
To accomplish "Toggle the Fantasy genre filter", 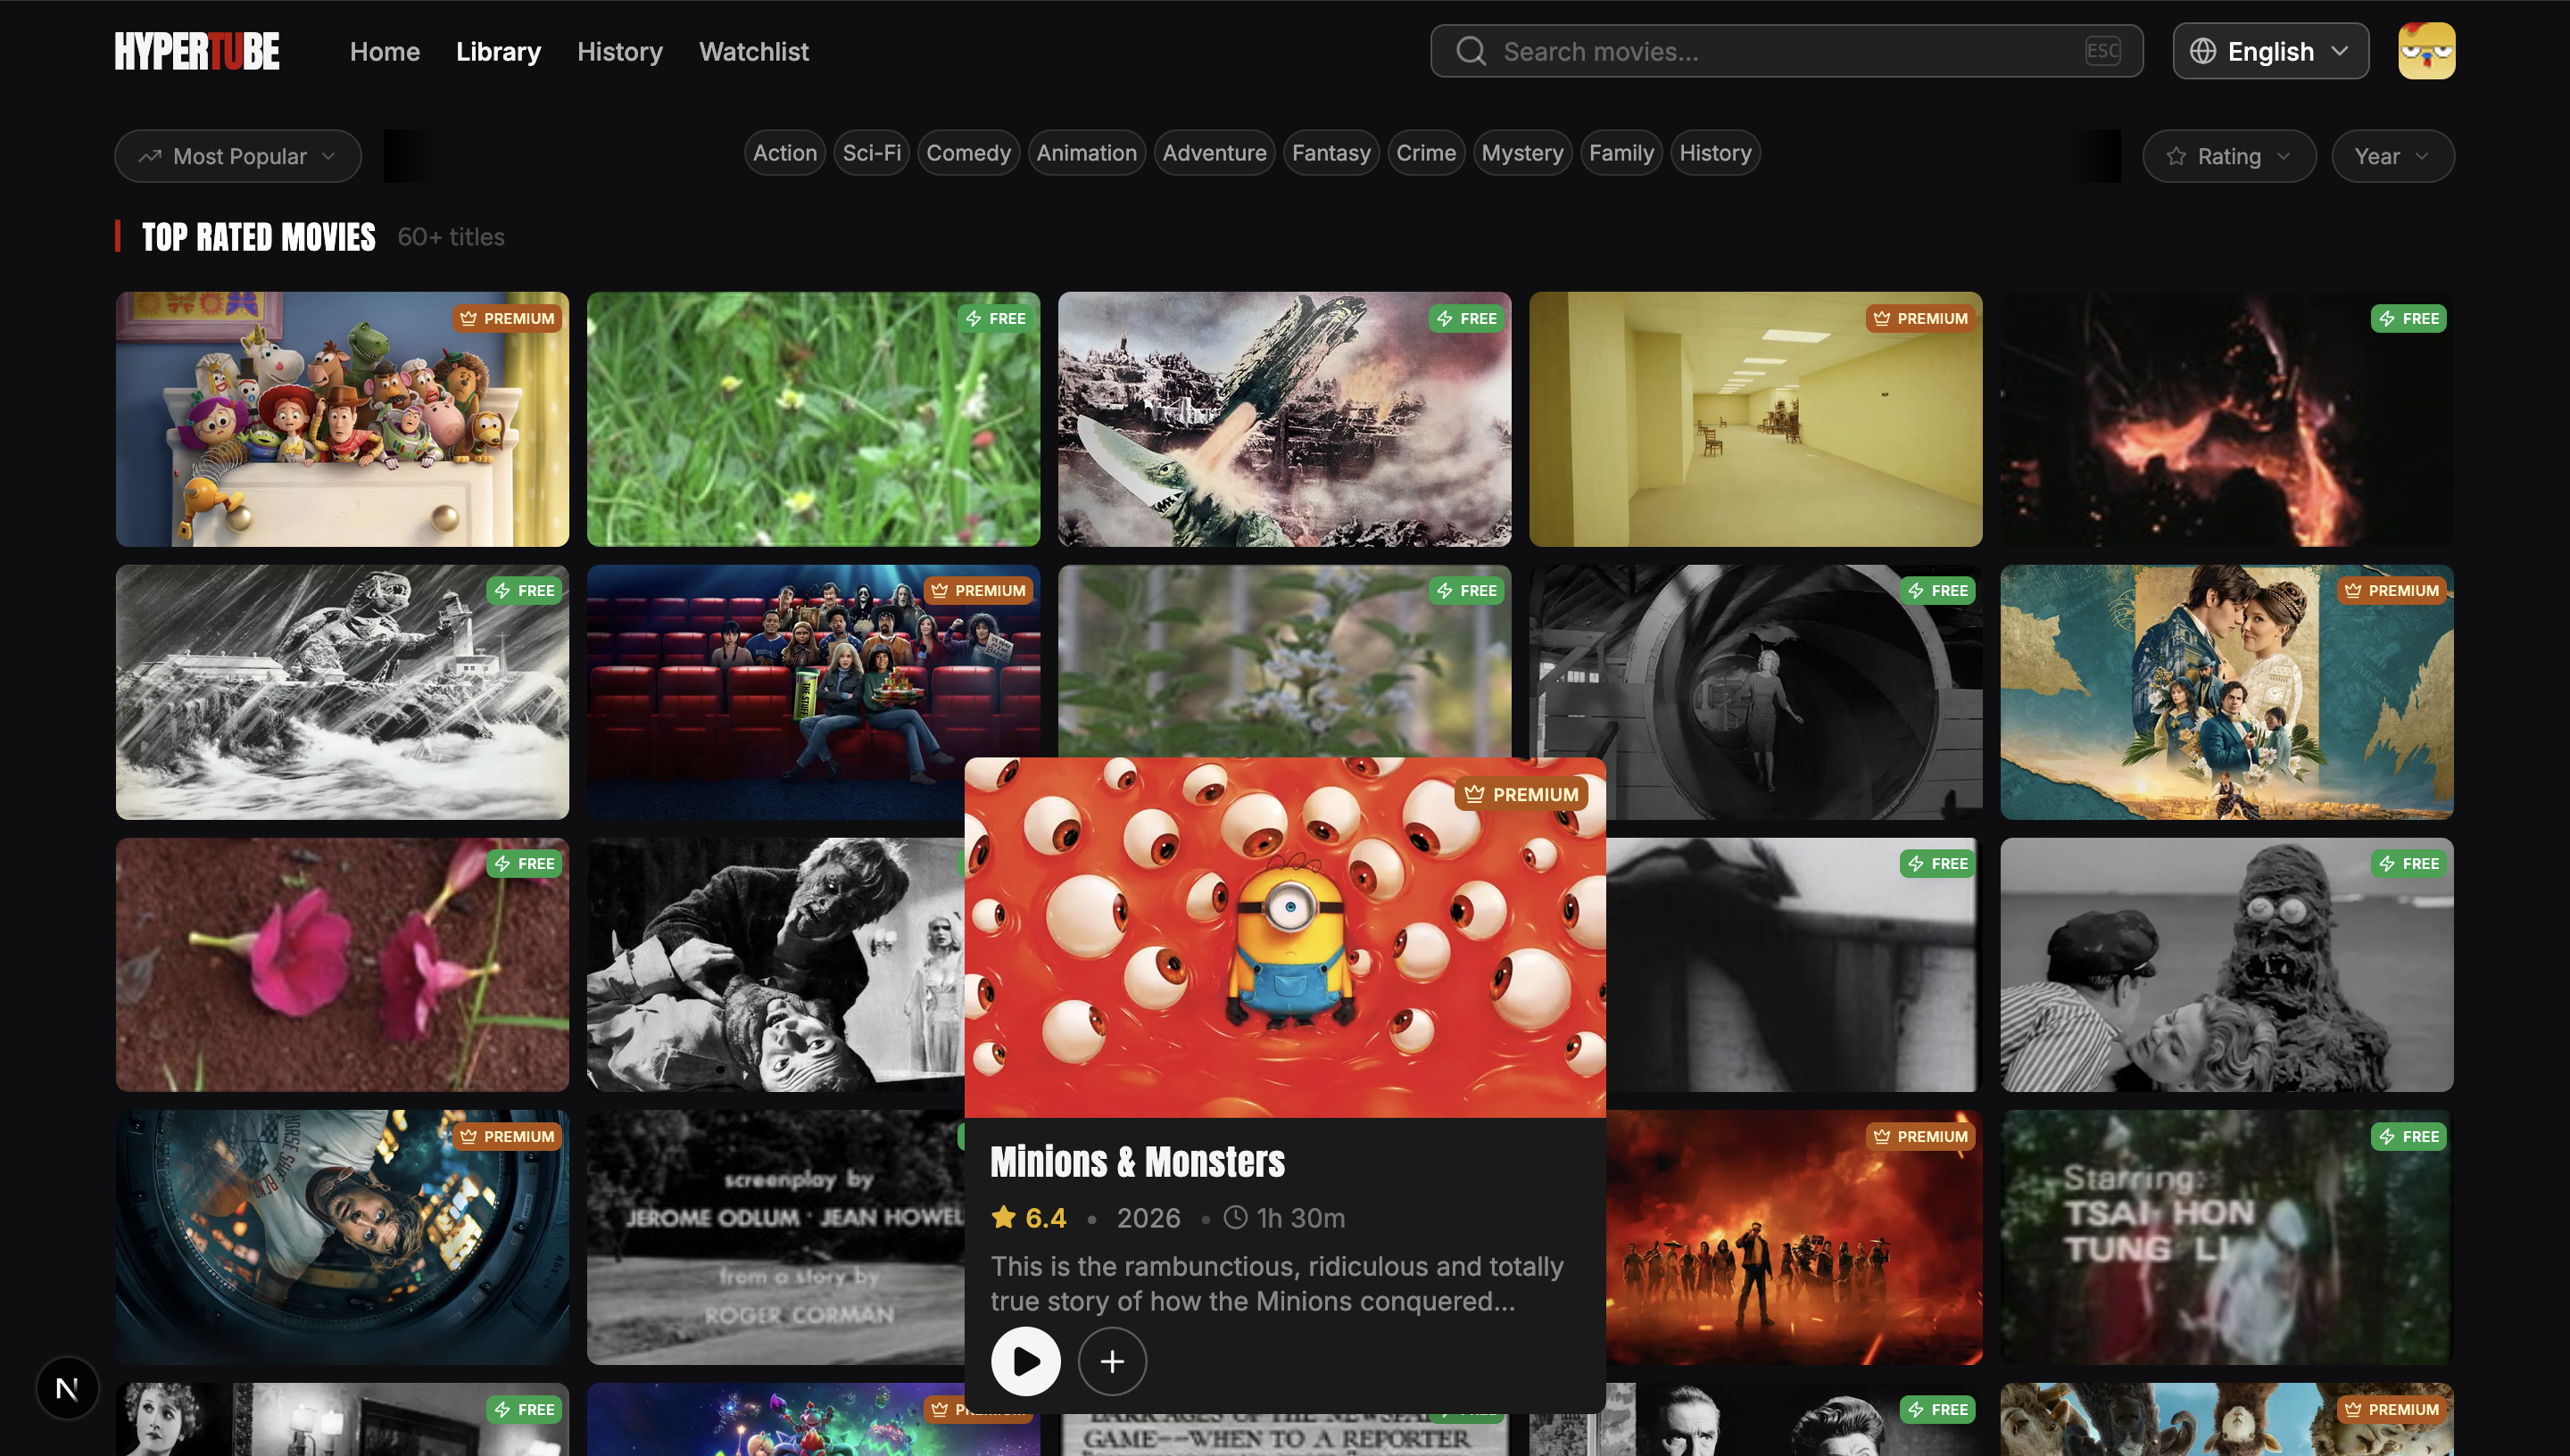I will point(1331,153).
